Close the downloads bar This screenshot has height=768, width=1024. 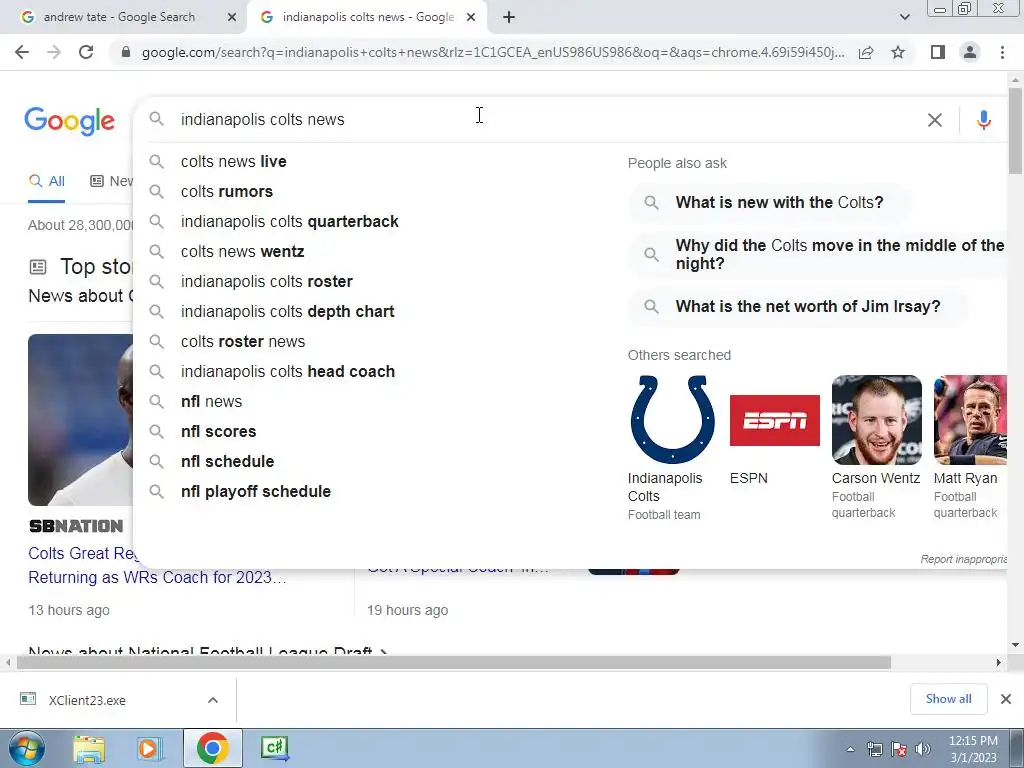(x=1006, y=699)
